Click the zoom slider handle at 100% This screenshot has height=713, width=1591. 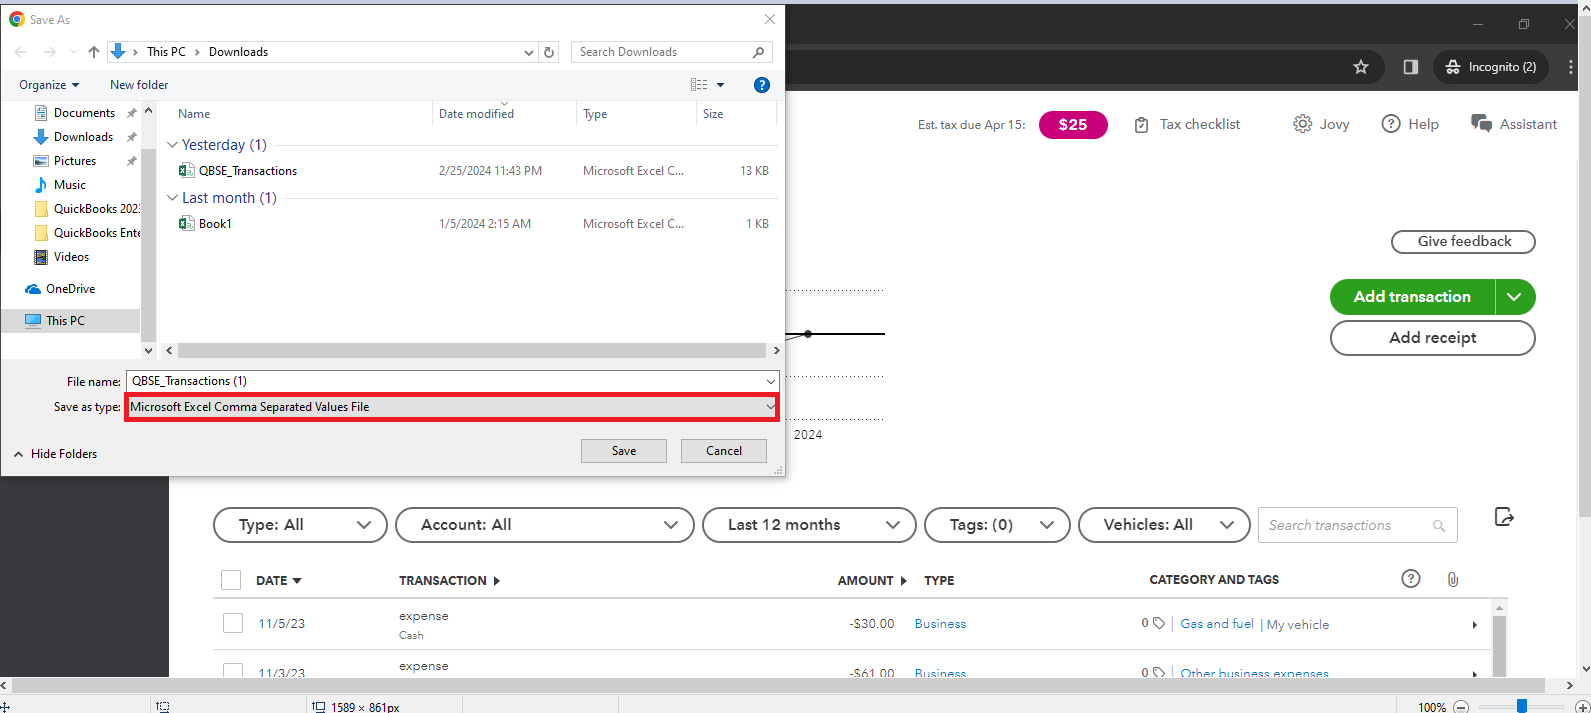click(1521, 706)
